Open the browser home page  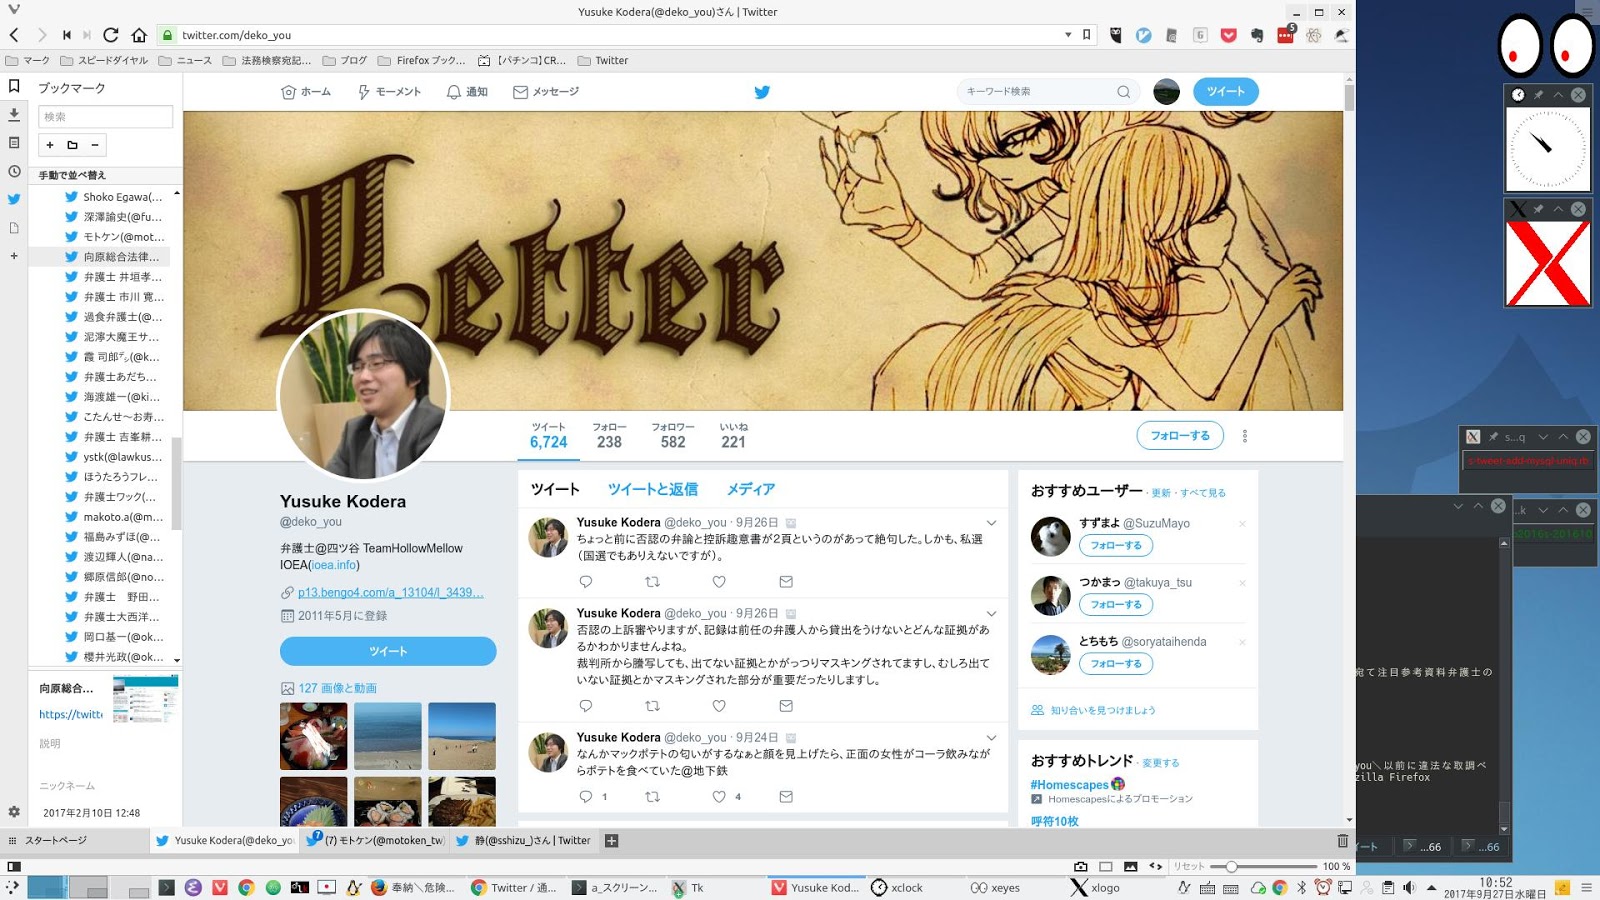pos(139,35)
